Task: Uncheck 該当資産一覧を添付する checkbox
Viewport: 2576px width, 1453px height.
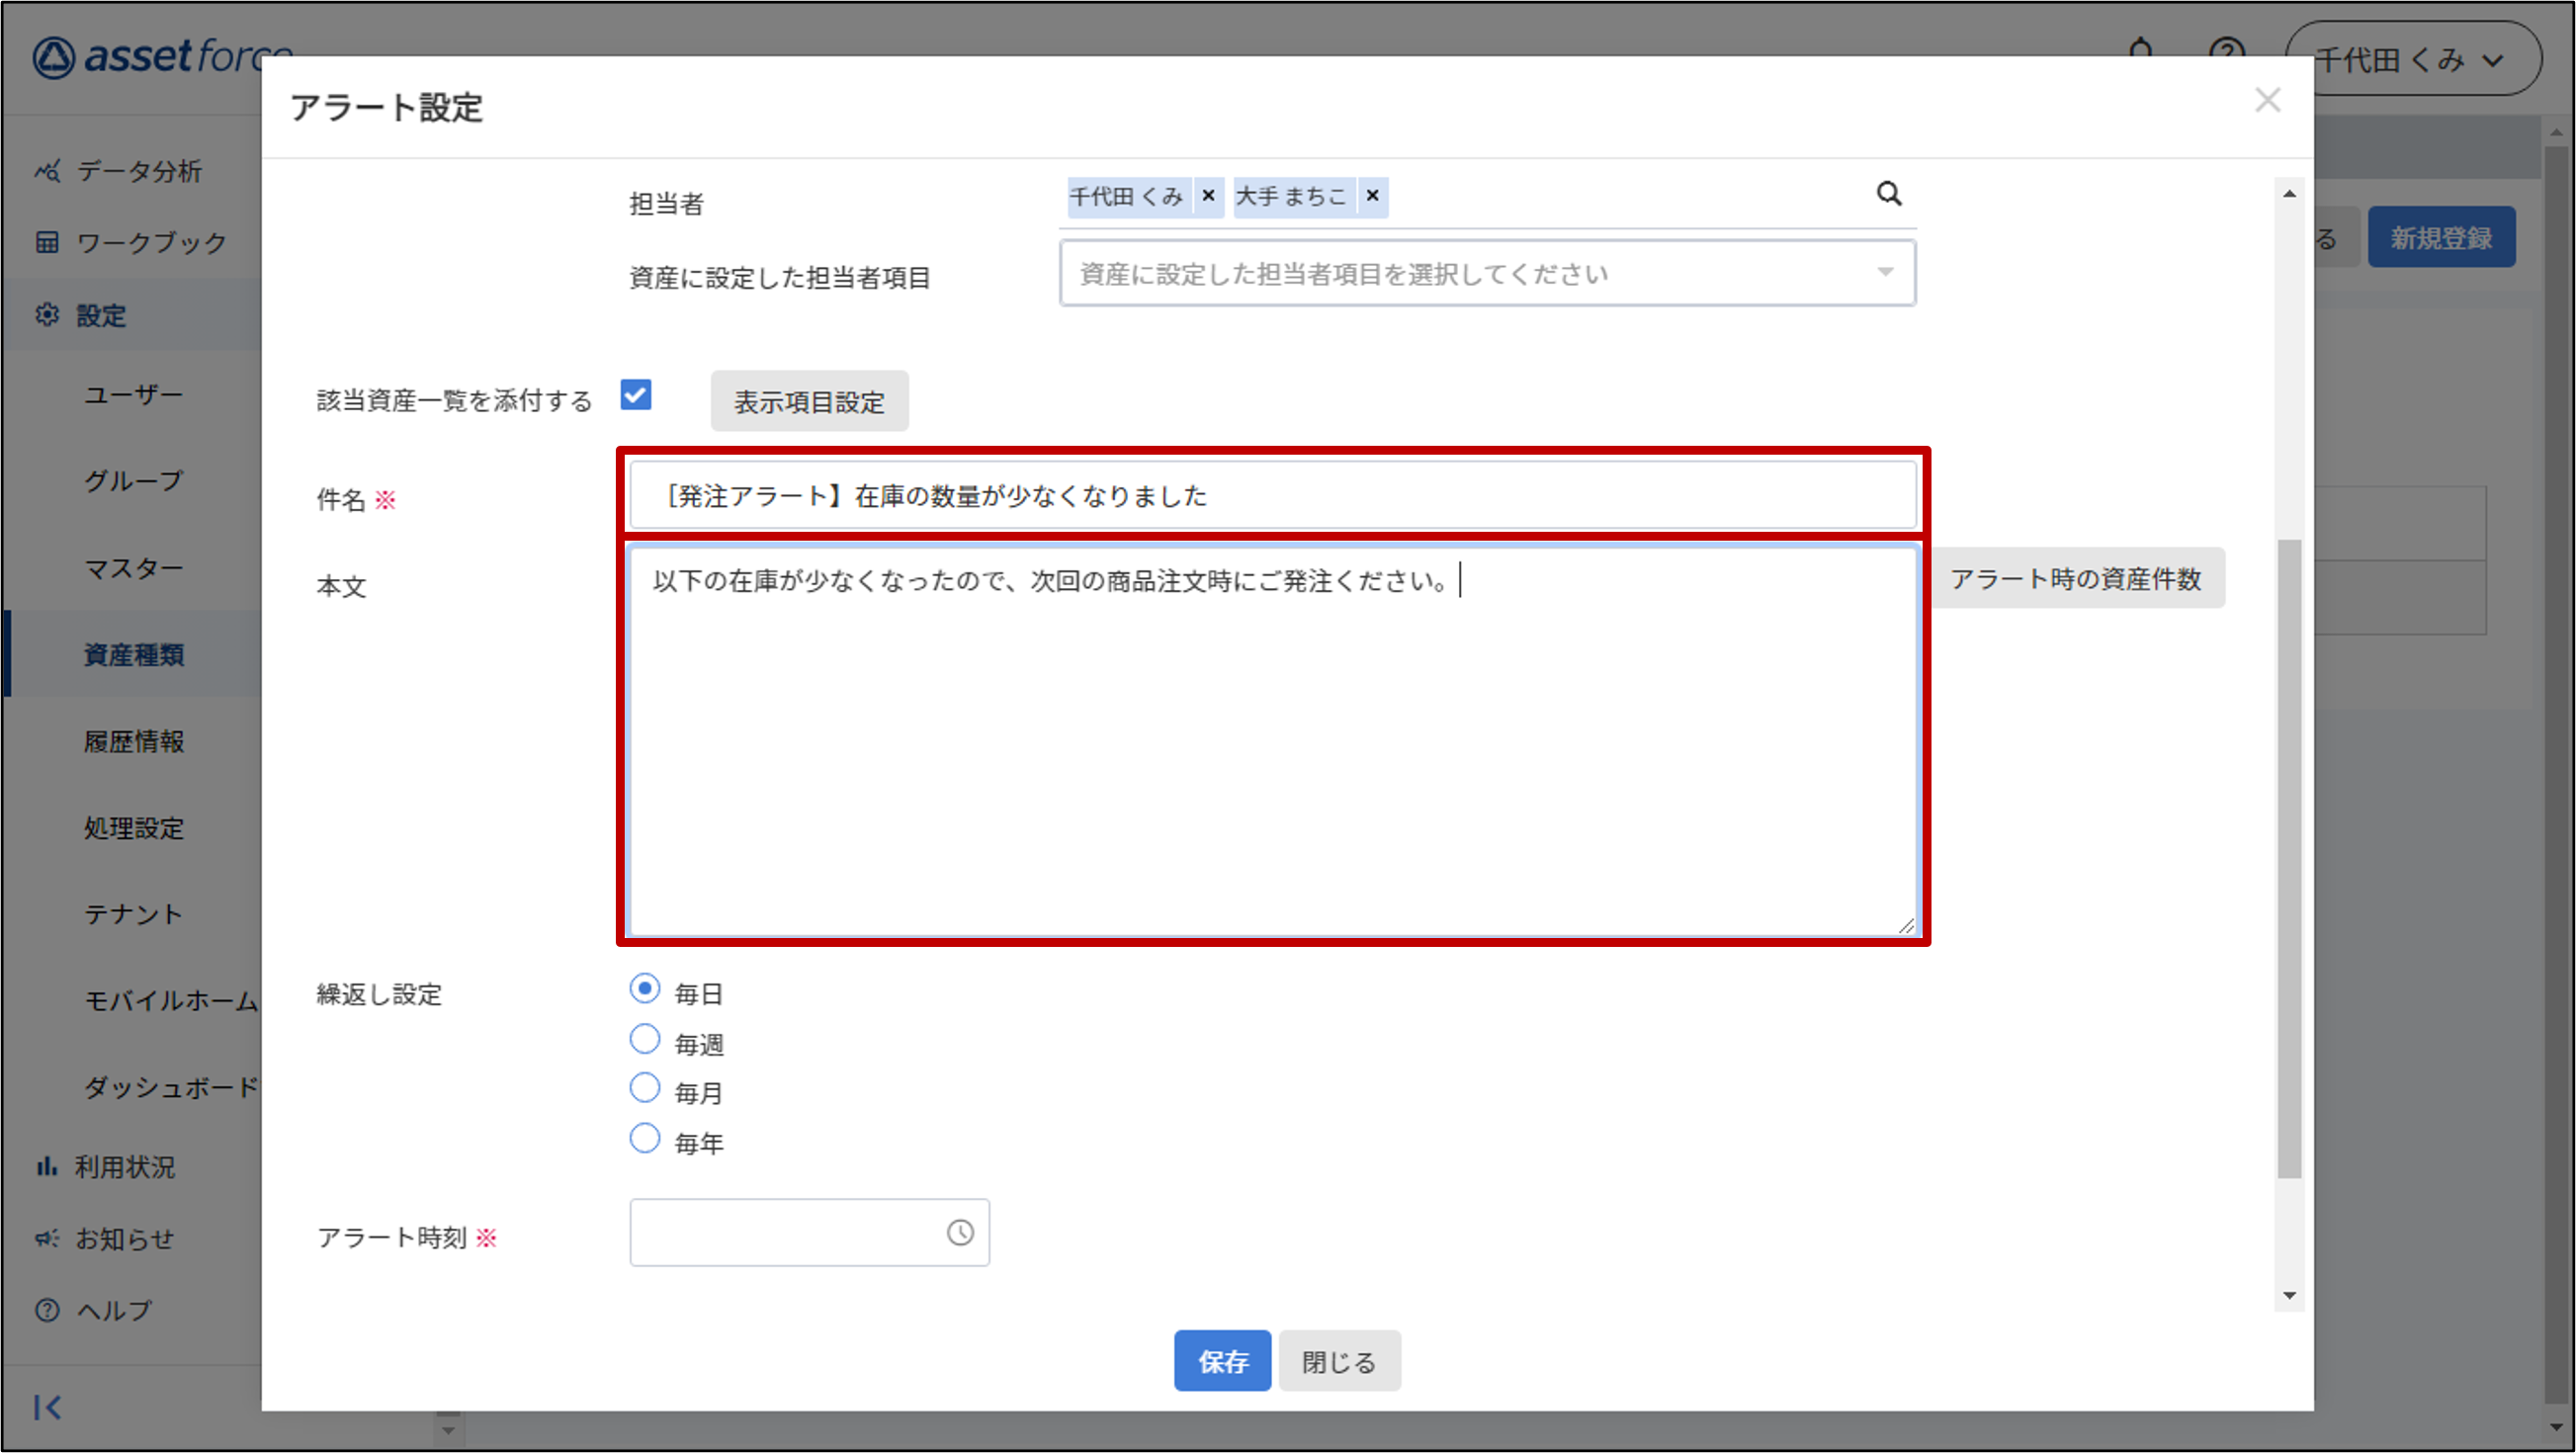Action: point(636,395)
